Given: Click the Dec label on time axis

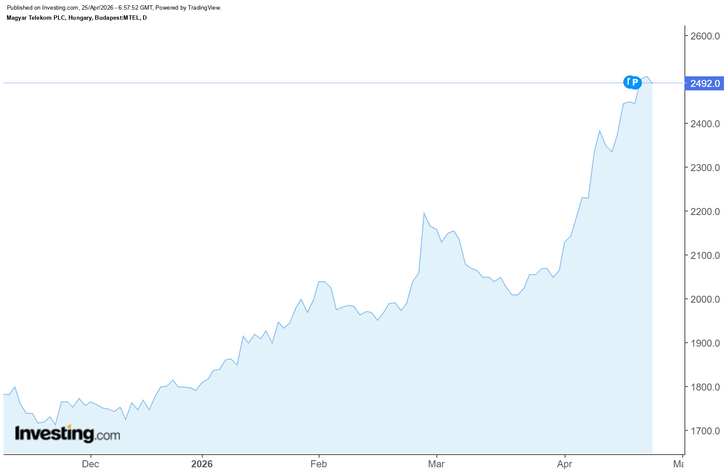Looking at the screenshot, I should [90, 464].
